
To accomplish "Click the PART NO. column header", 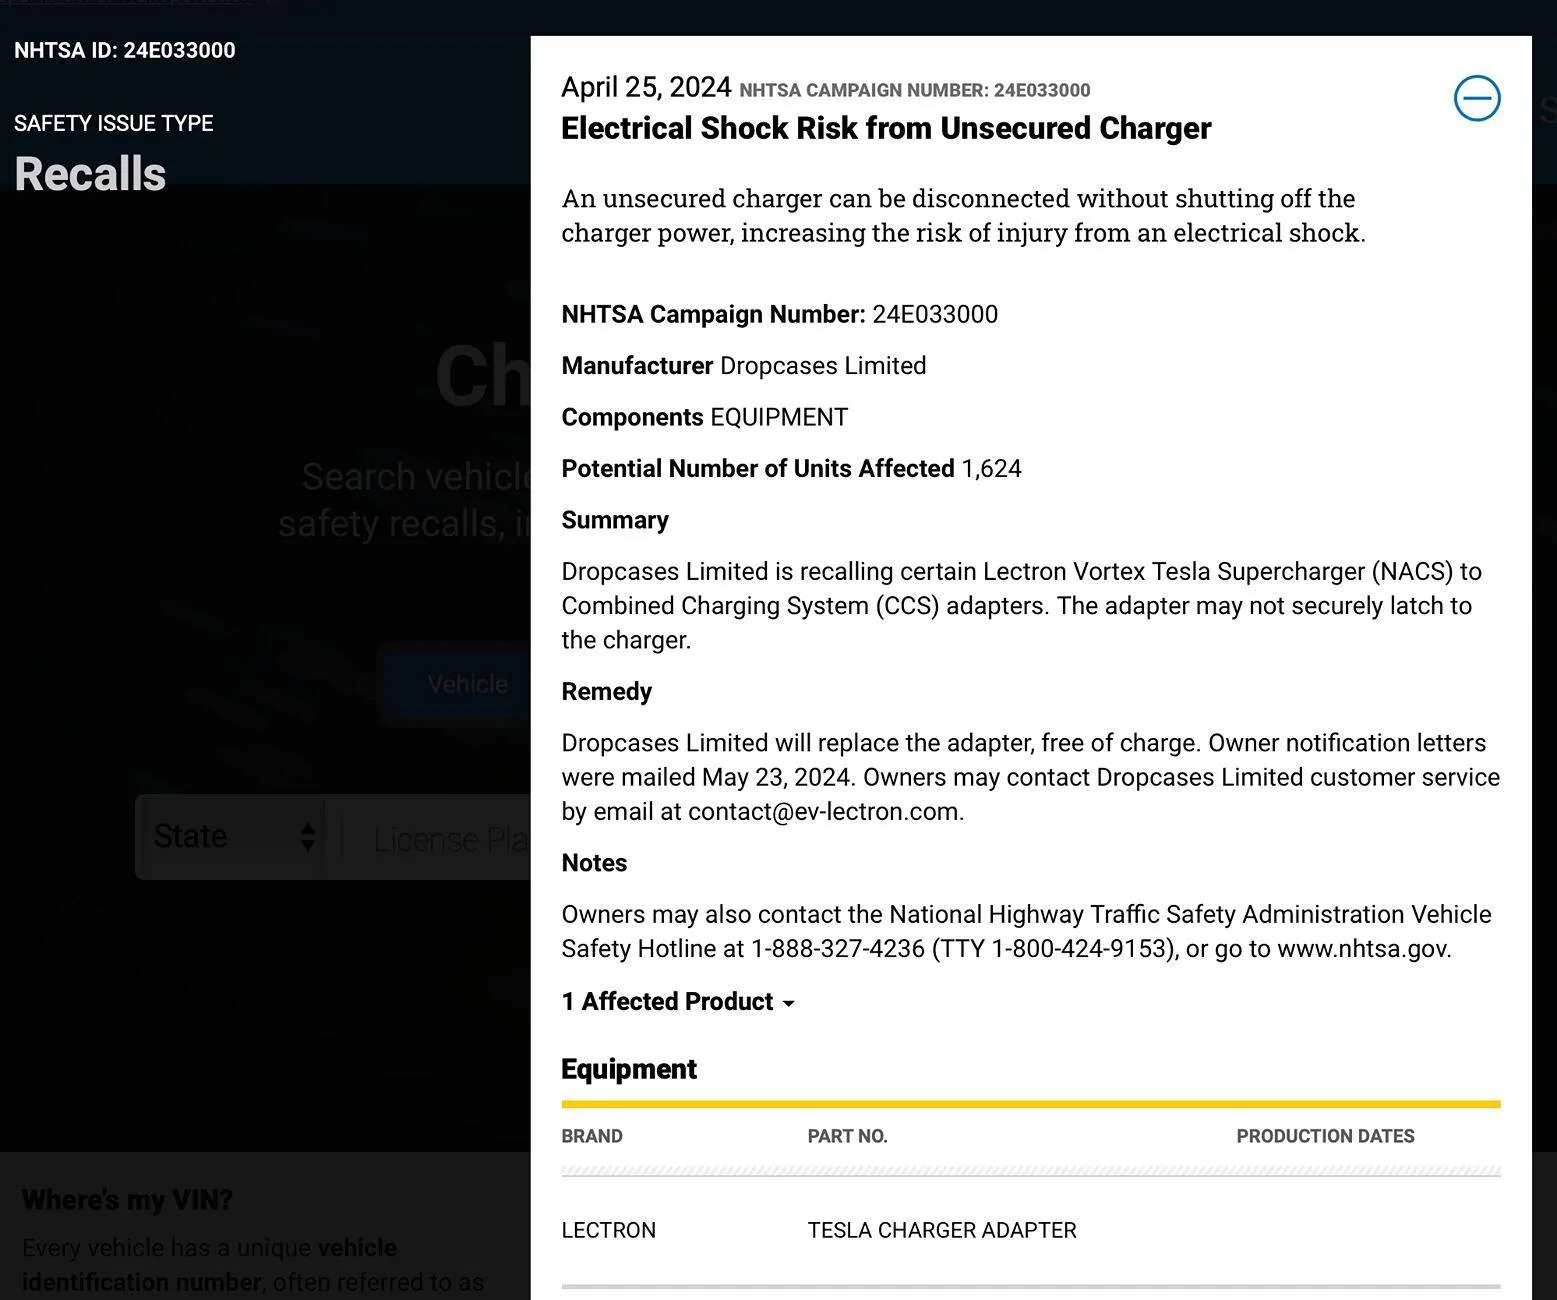I will [847, 1136].
